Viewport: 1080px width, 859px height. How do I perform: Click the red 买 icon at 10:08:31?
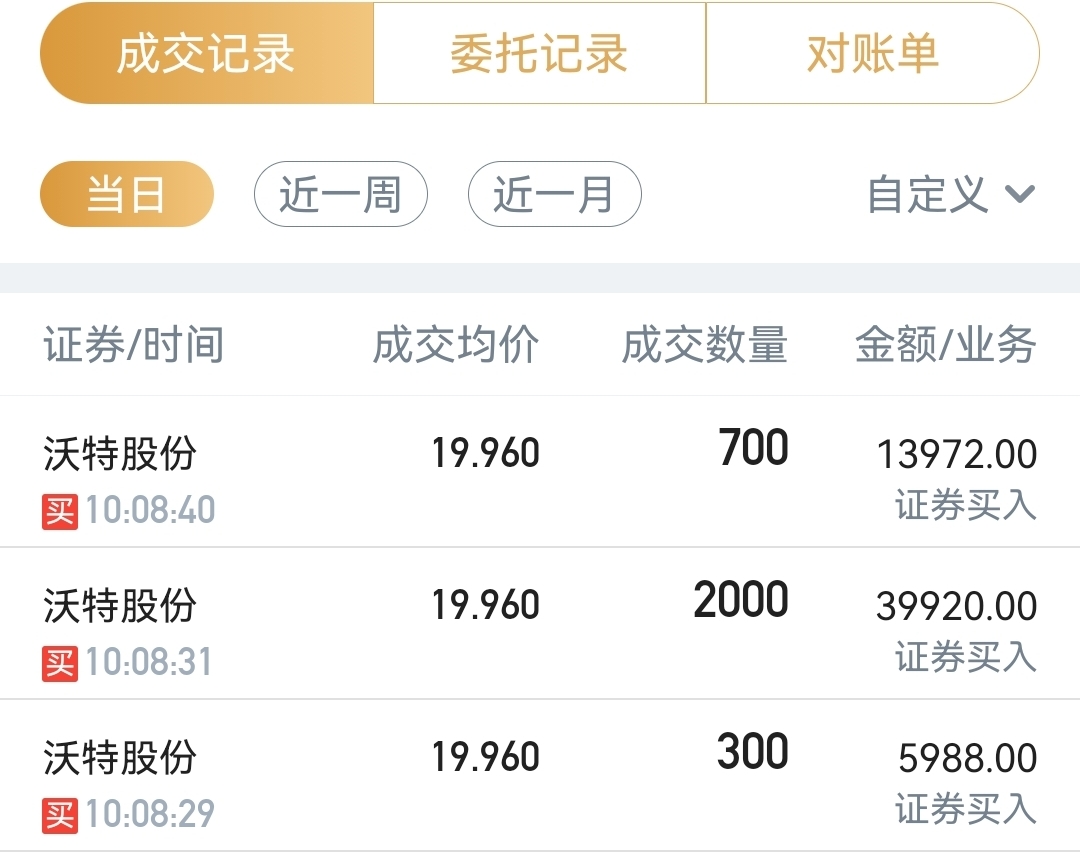[x=59, y=663]
